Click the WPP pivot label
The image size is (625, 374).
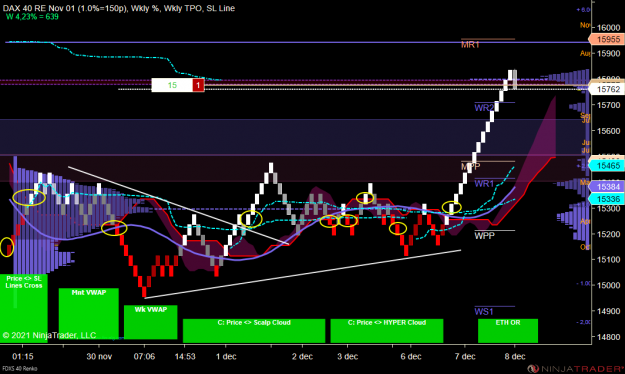(484, 236)
